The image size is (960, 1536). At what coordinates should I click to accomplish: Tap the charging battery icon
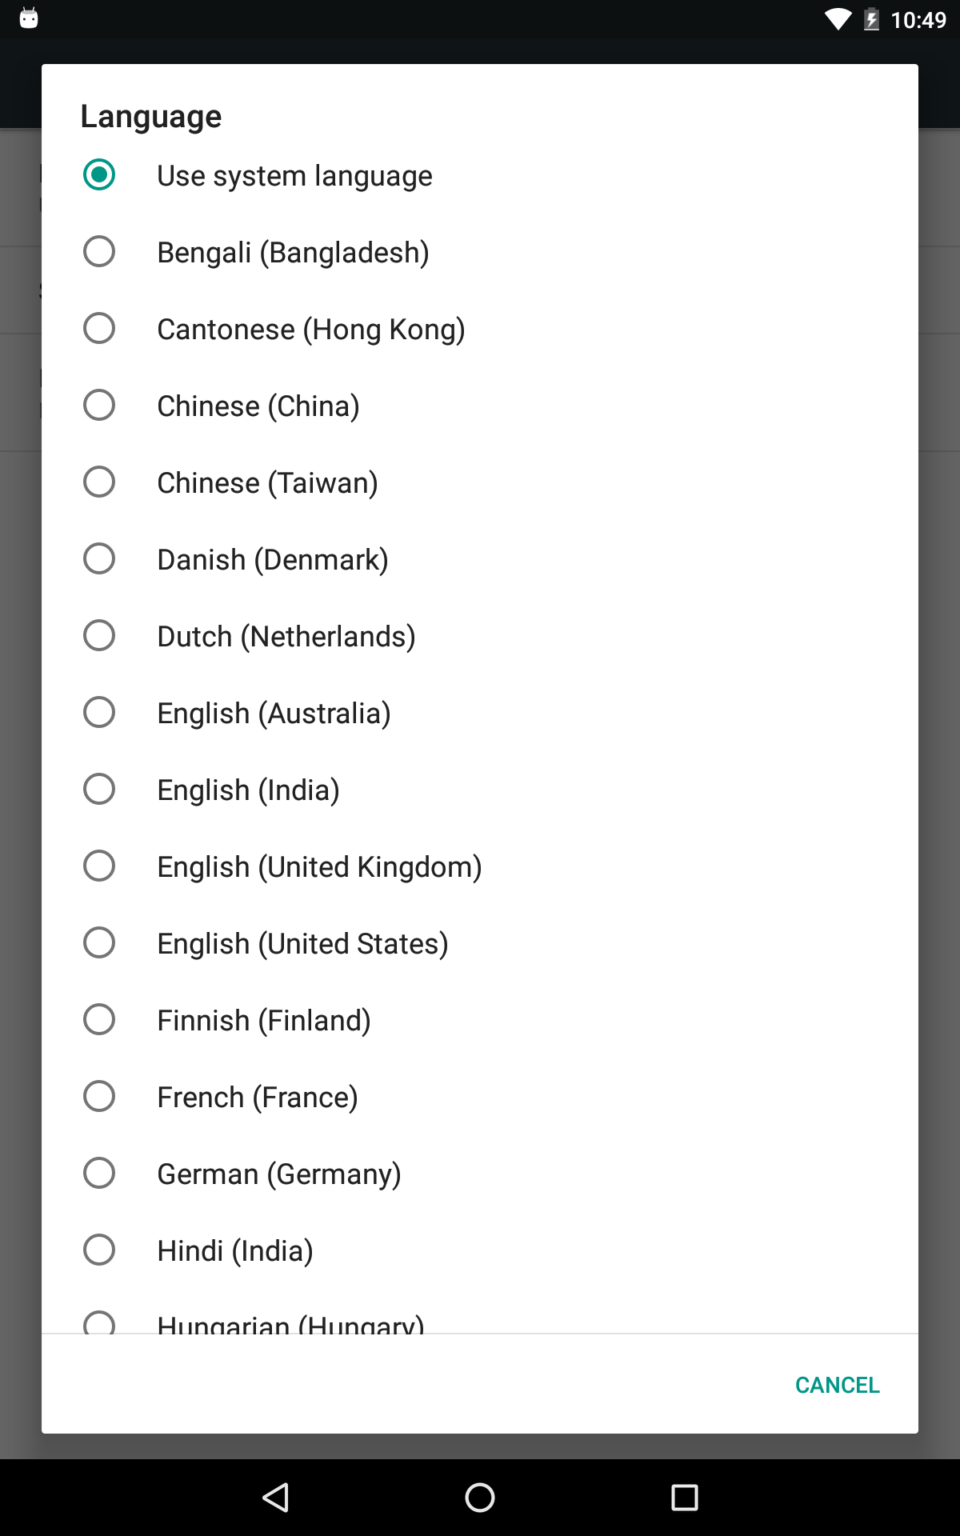pos(871,19)
